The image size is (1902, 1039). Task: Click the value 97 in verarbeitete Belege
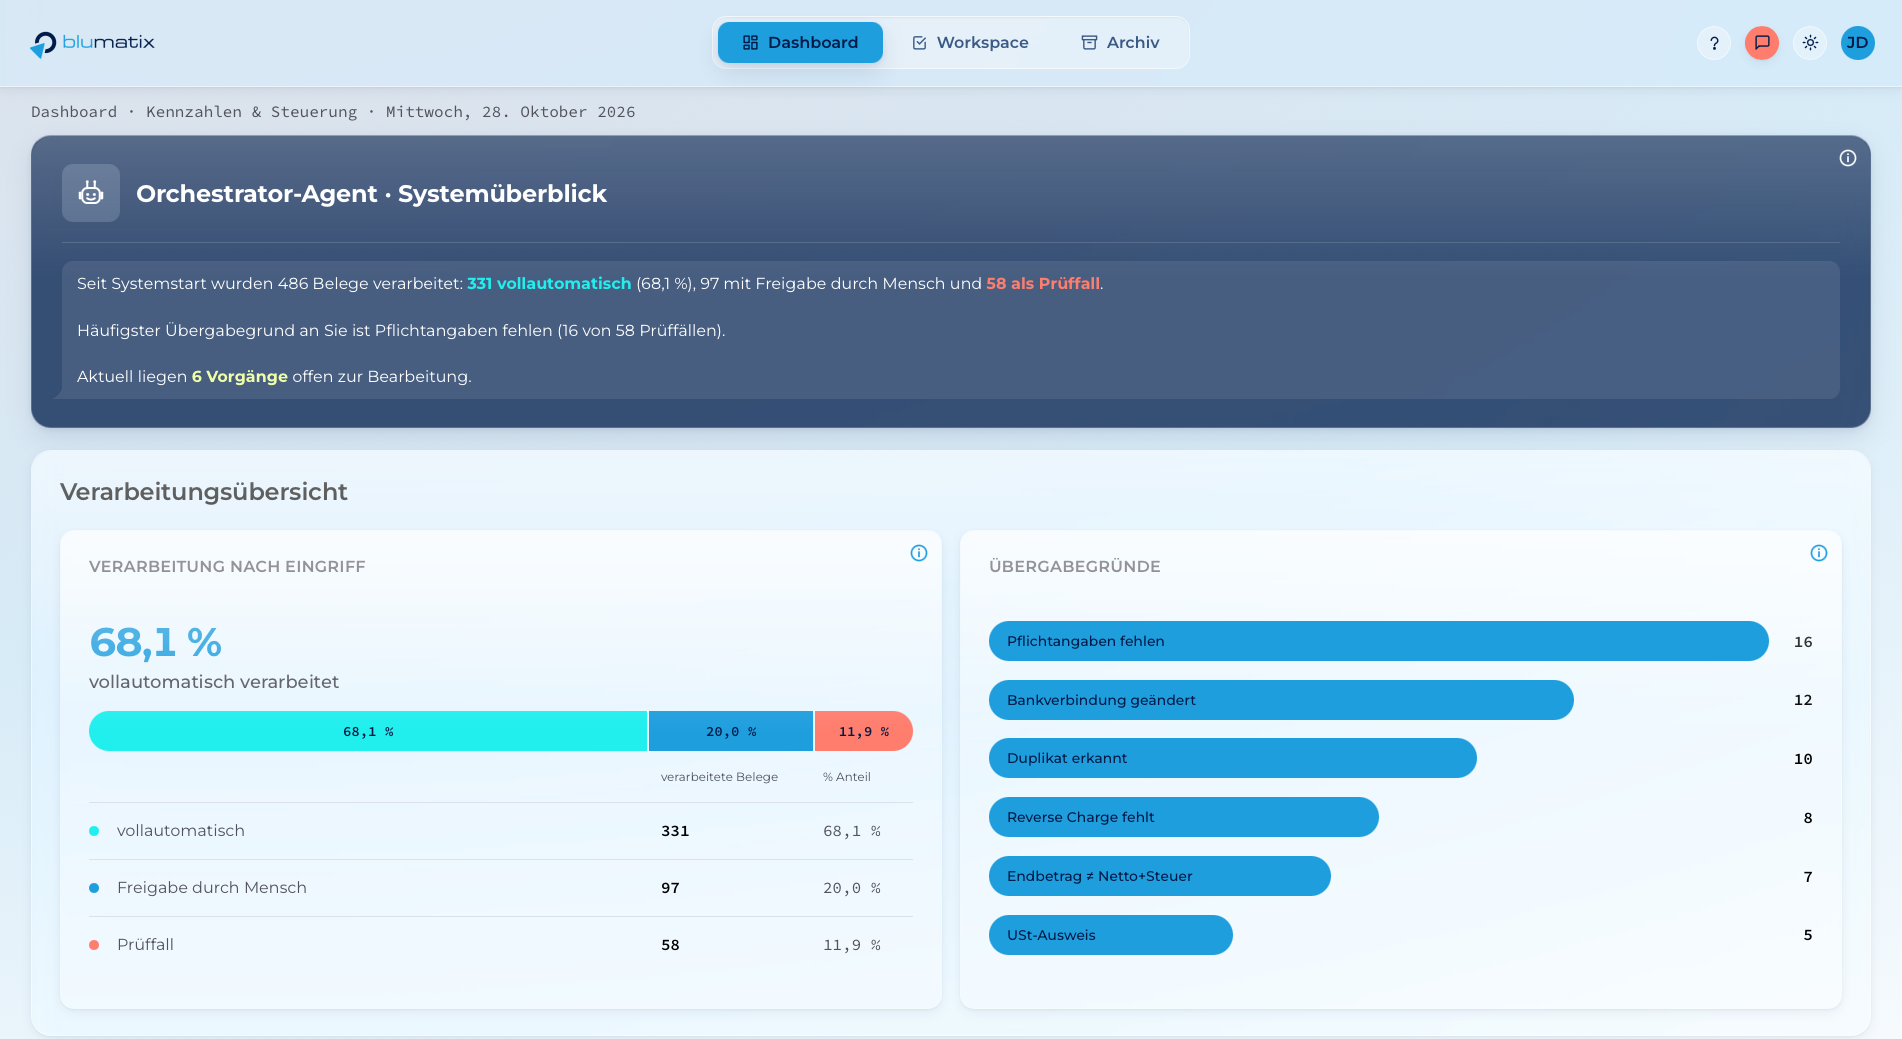(x=670, y=888)
